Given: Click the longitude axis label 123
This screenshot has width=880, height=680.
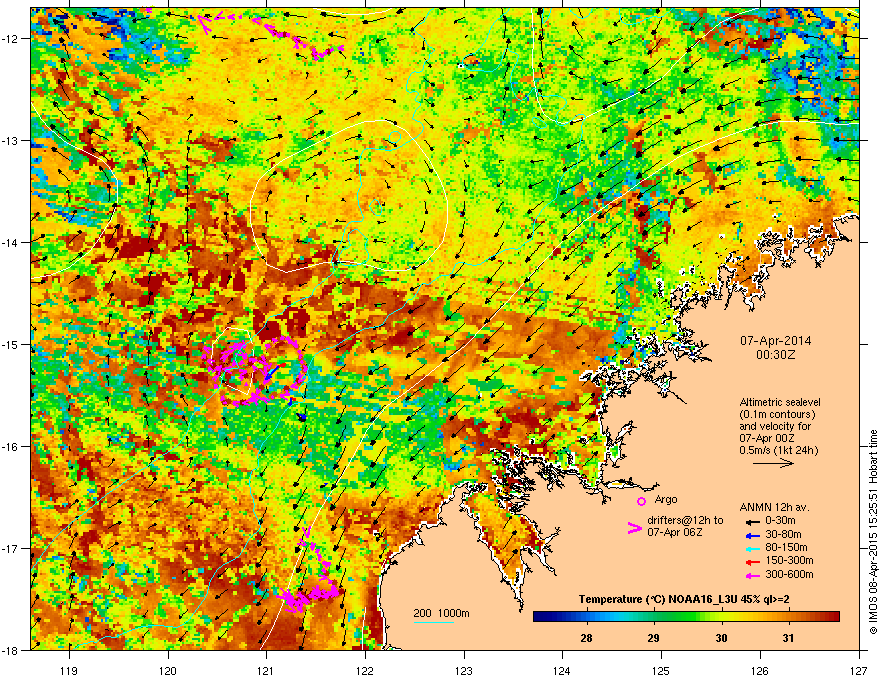Looking at the screenshot, I should coord(464,670).
